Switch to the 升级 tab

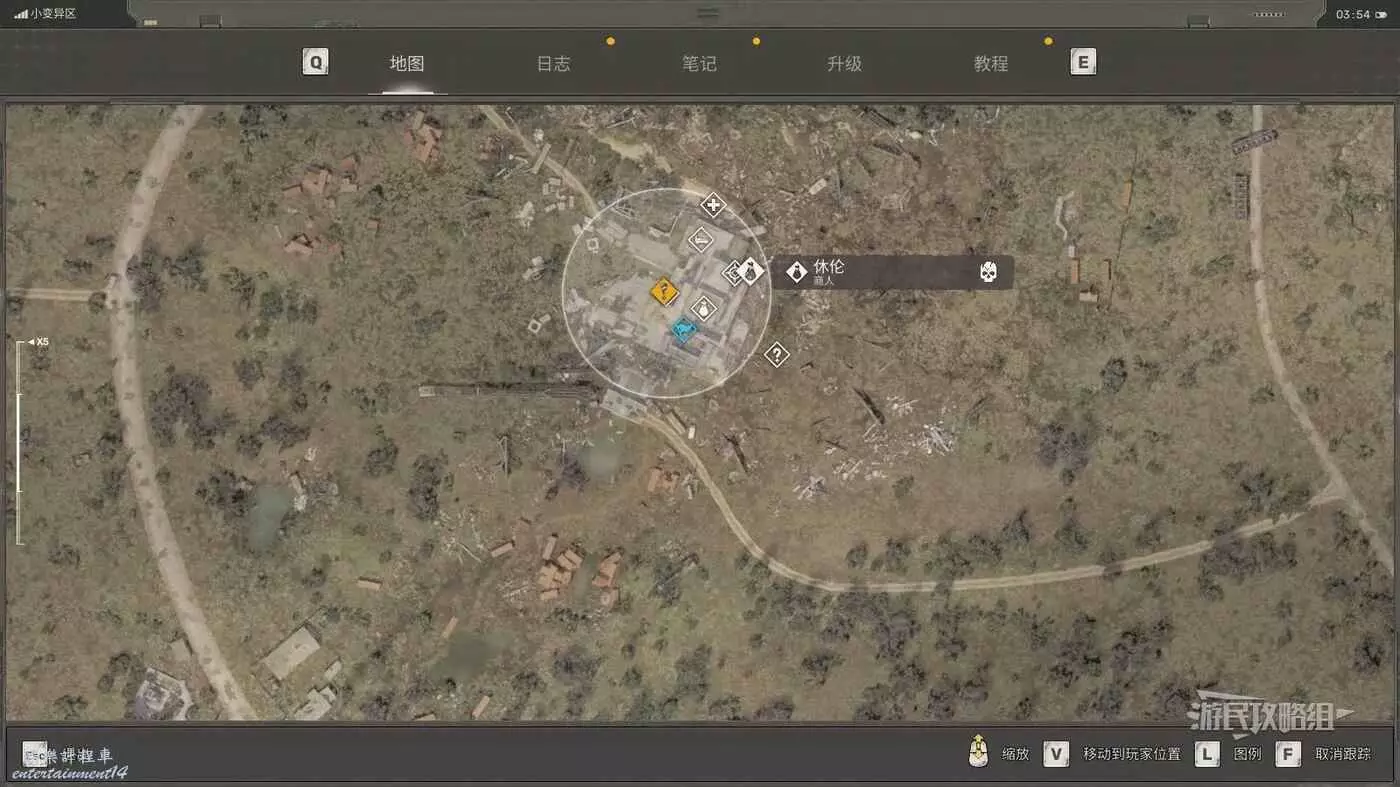pyautogui.click(x=844, y=64)
